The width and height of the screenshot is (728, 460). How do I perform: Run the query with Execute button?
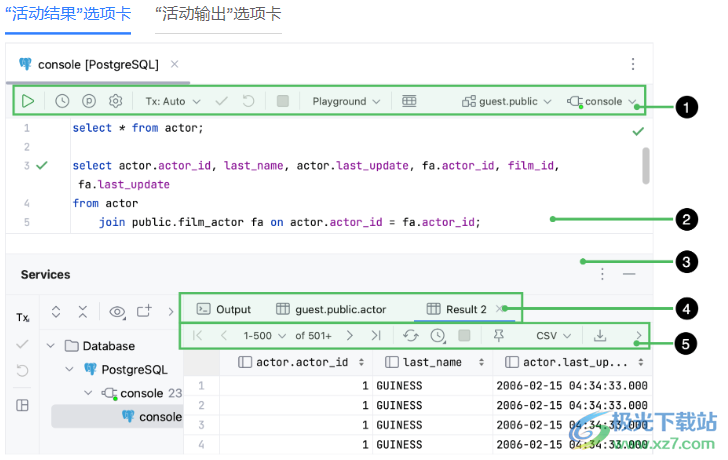coord(28,101)
